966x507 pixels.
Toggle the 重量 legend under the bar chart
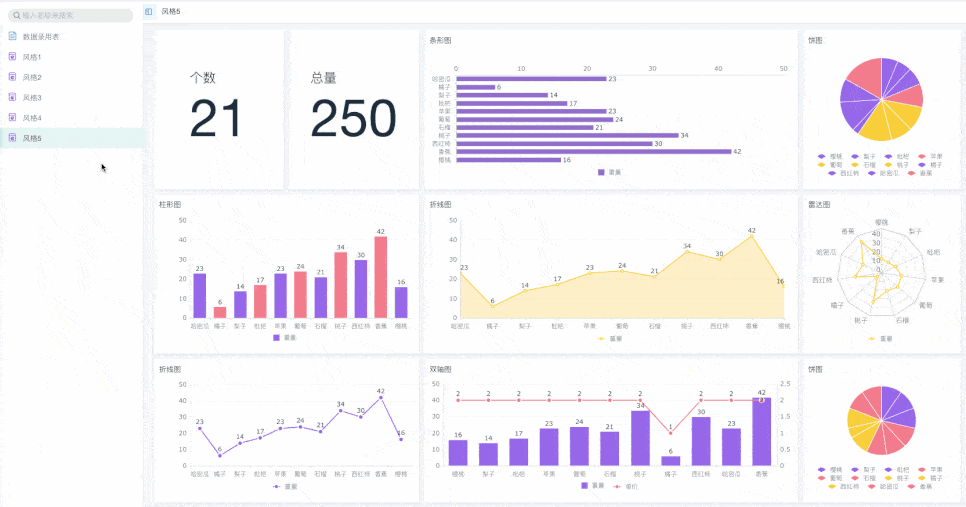[609, 172]
